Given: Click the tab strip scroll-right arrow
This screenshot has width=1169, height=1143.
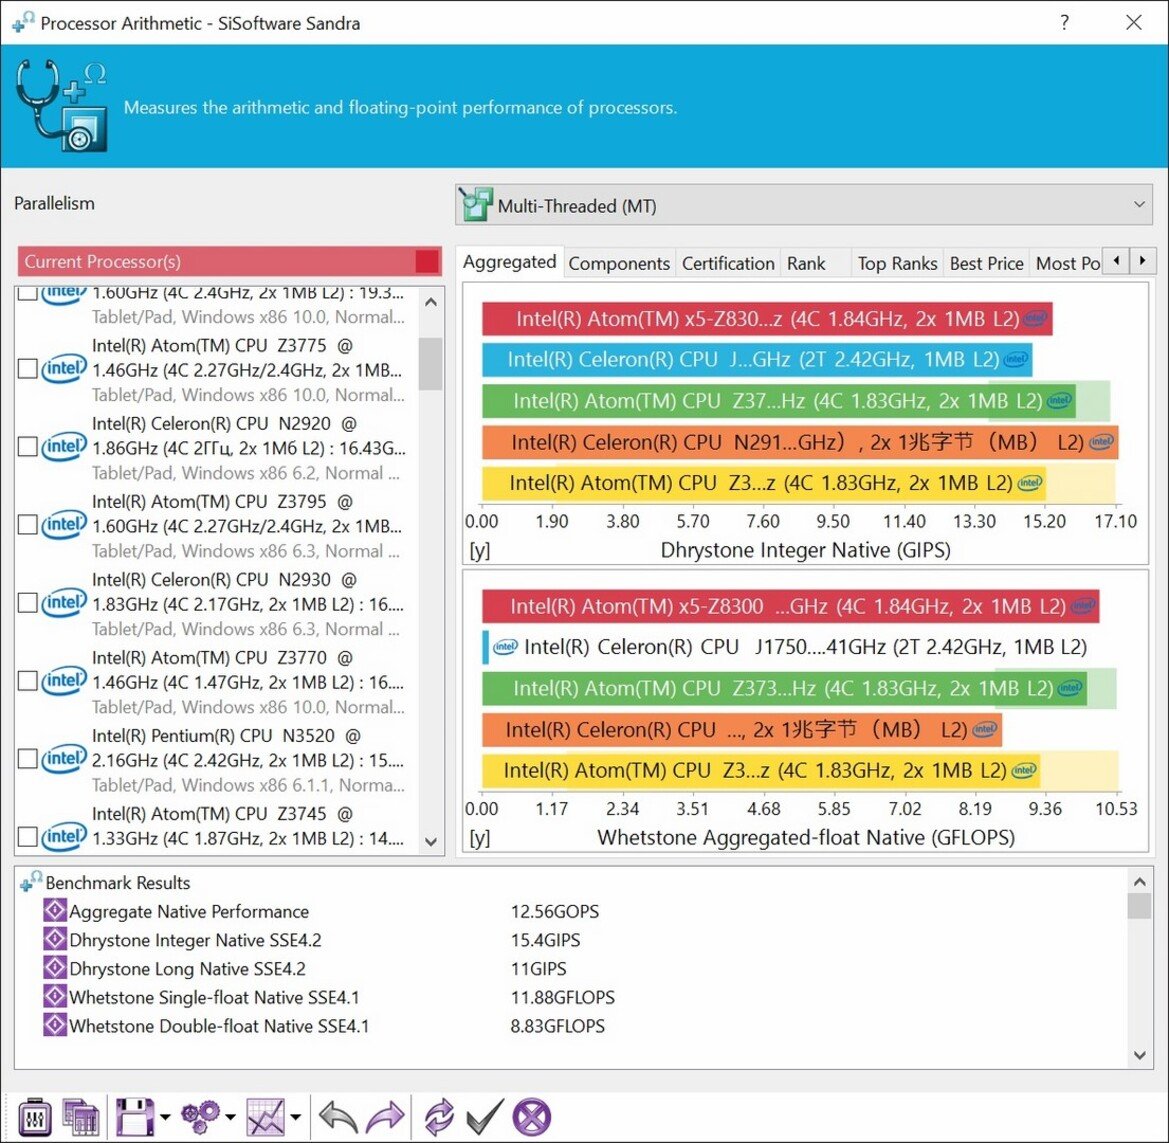Looking at the screenshot, I should coord(1142,261).
